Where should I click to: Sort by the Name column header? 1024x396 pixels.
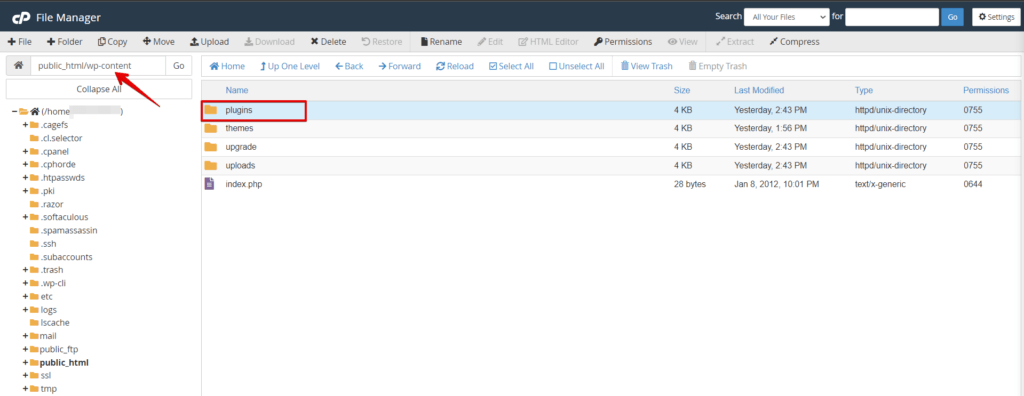tap(236, 90)
